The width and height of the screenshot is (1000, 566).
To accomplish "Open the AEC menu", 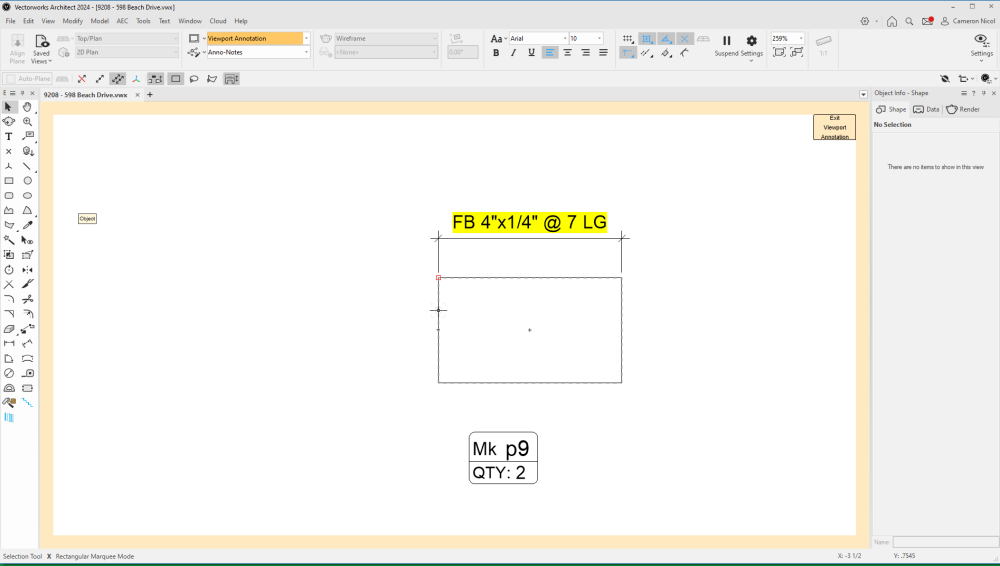I will [x=122, y=21].
